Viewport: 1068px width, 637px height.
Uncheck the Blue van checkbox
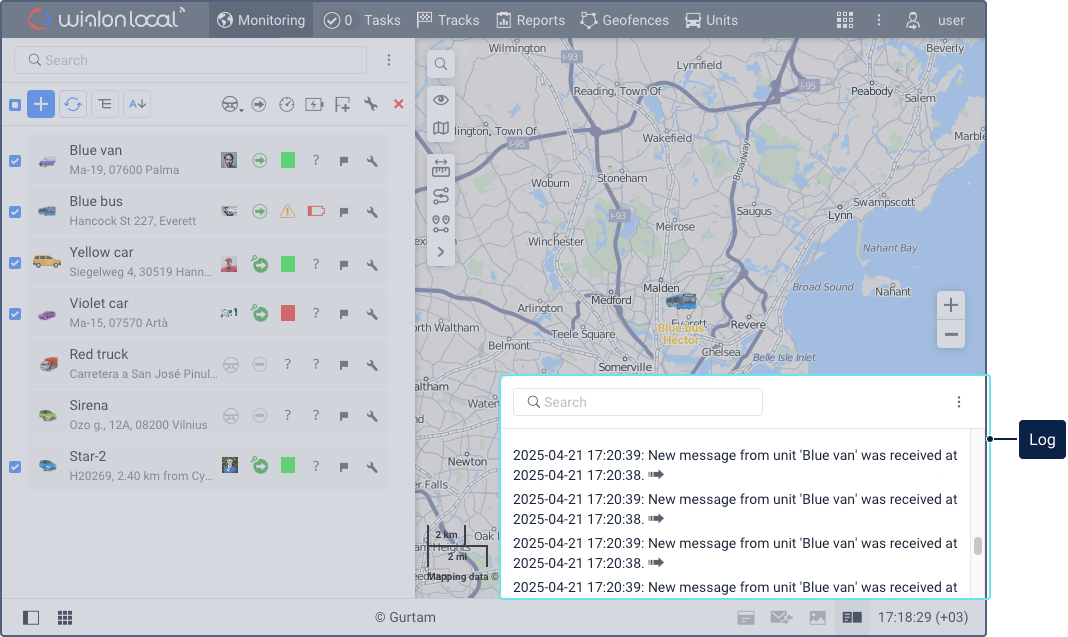click(x=15, y=161)
